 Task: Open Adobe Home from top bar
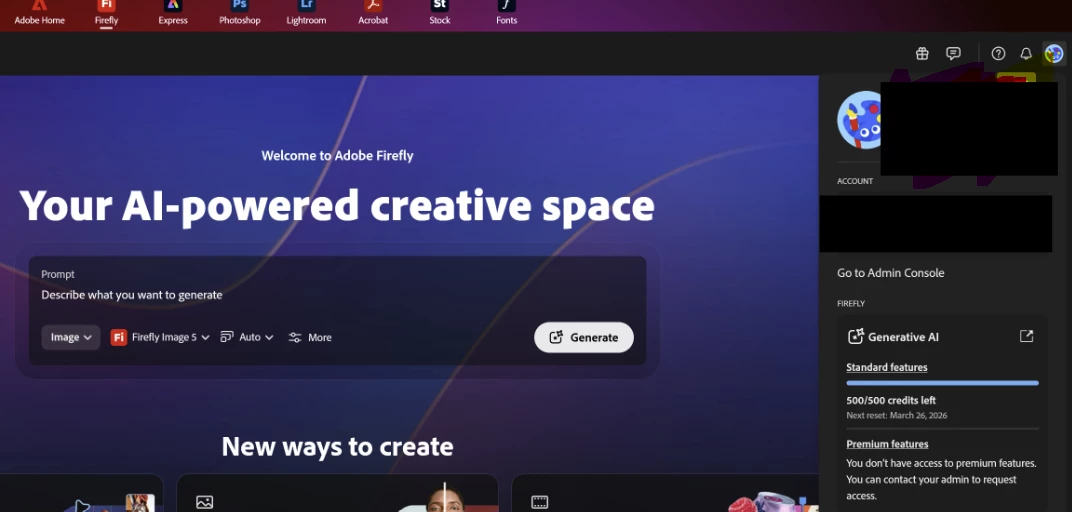[x=40, y=13]
